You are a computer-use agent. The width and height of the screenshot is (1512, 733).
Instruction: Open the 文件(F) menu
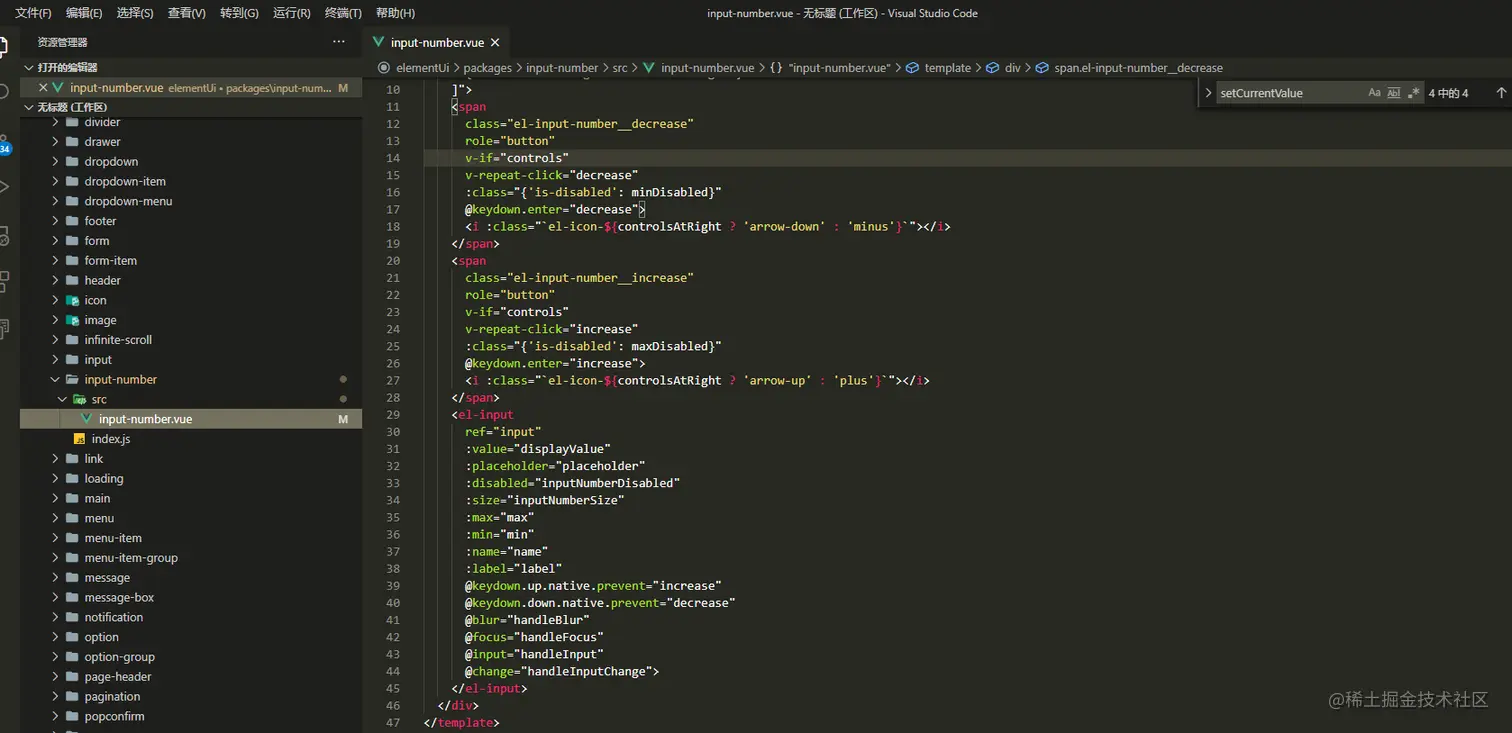(x=33, y=13)
